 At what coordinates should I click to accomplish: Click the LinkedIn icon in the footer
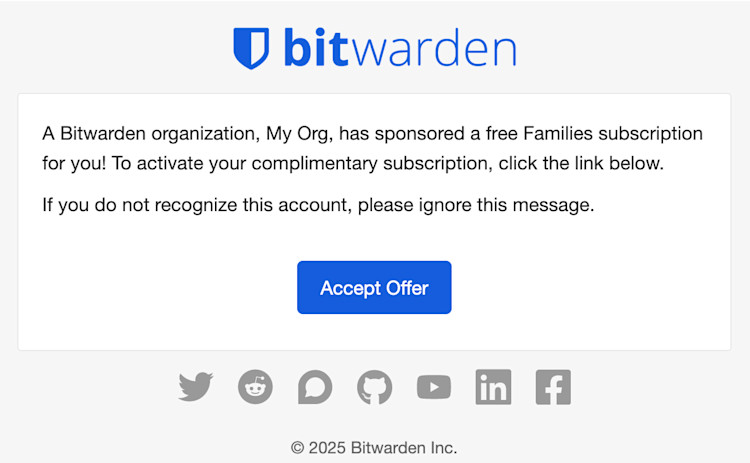point(493,387)
